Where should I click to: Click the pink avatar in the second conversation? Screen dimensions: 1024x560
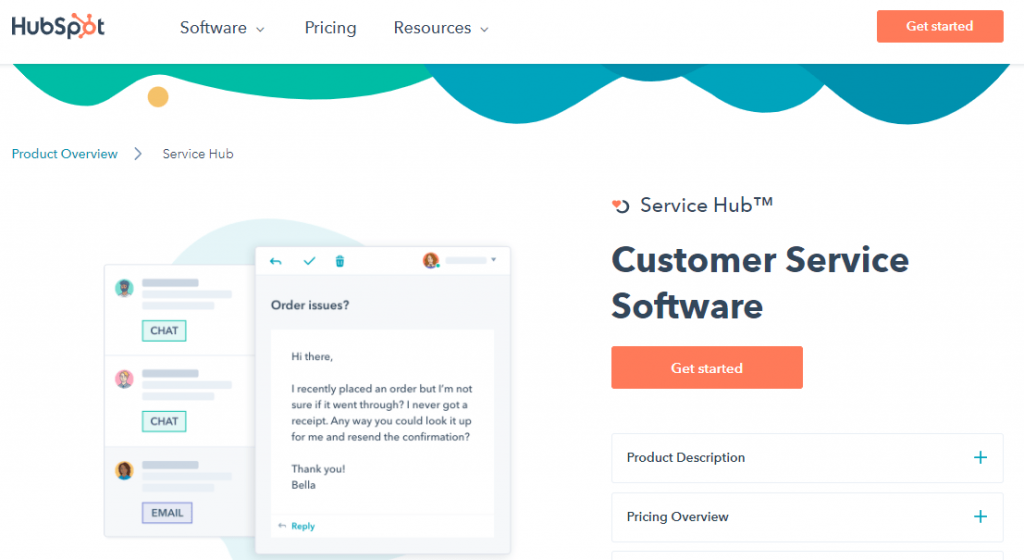pyautogui.click(x=124, y=379)
